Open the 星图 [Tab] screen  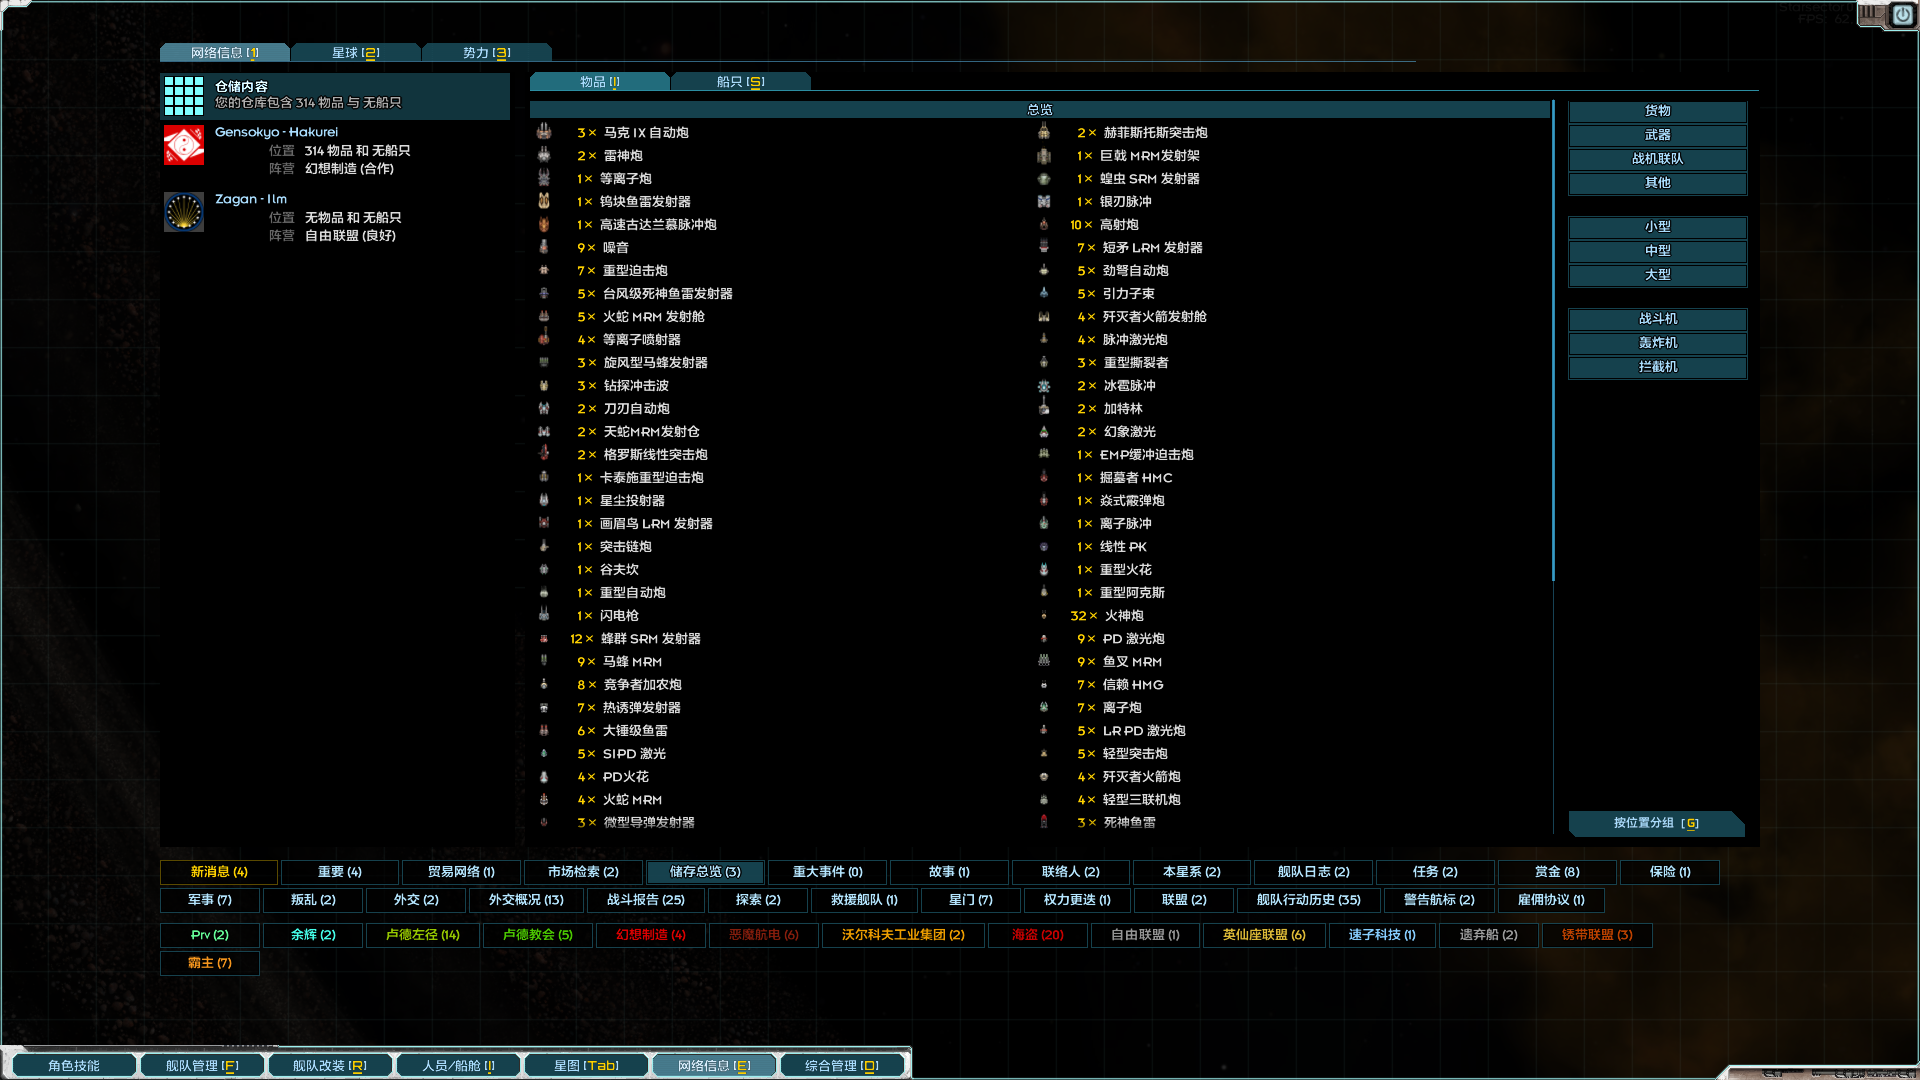coord(585,1064)
